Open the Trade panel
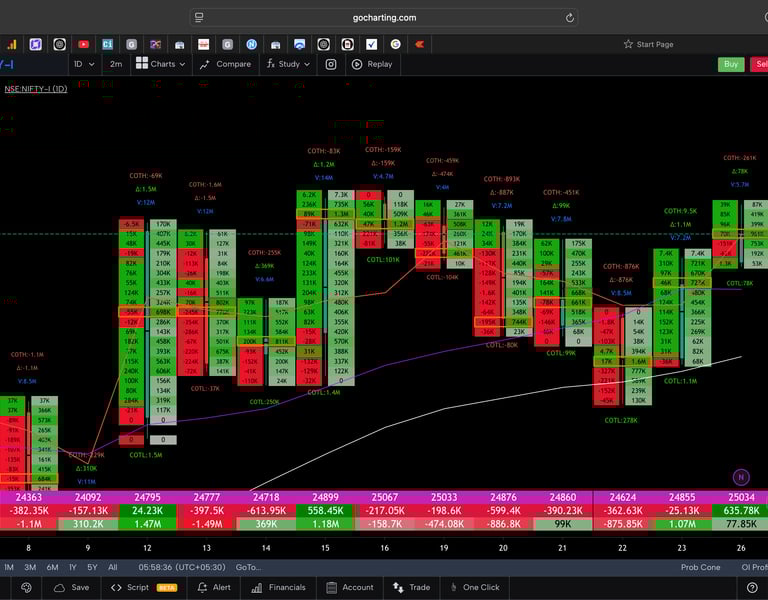Viewport: 768px width, 600px height. (x=411, y=587)
